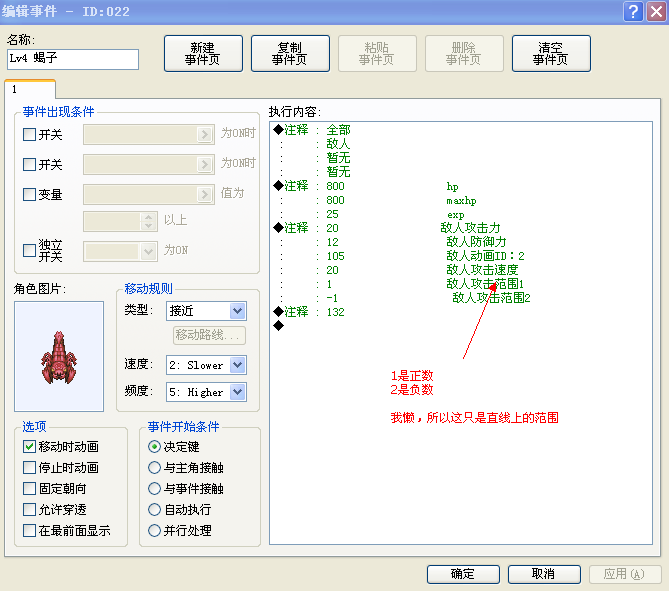This screenshot has height=591, width=669.
Task: Select the 与主角接触 trigger radio button
Action: pos(154,468)
